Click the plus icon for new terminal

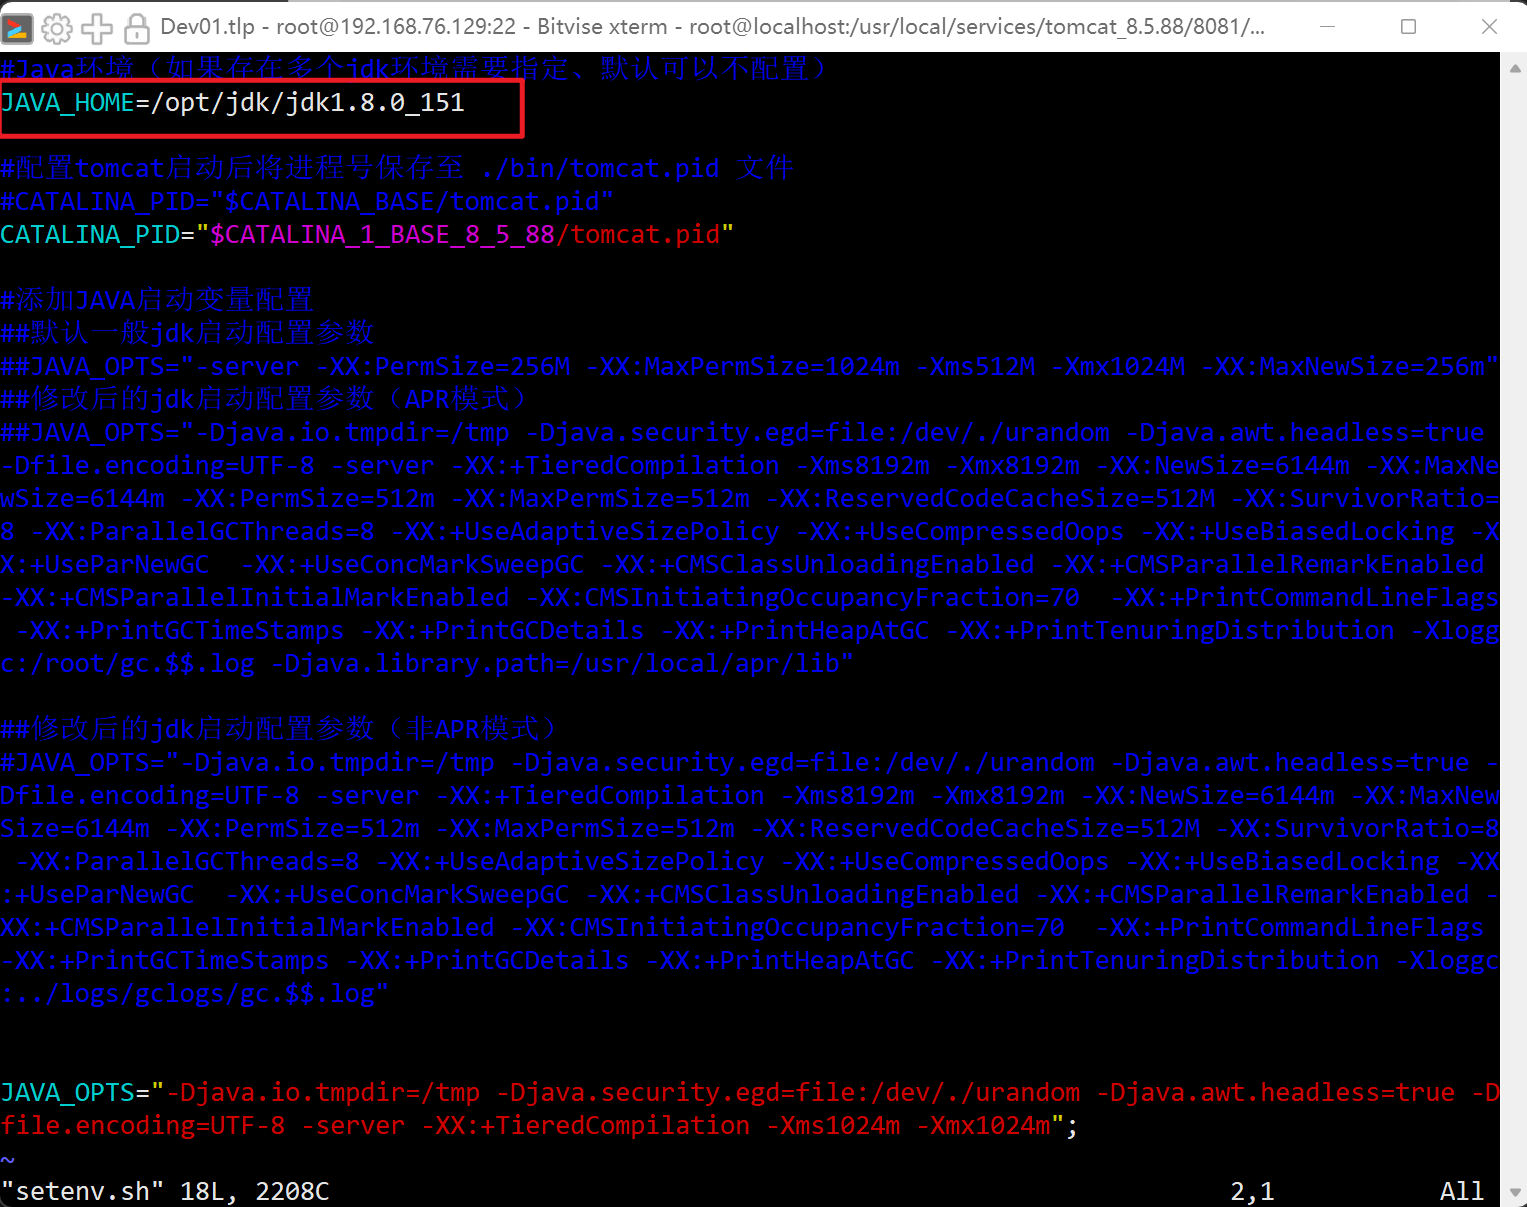point(97,27)
